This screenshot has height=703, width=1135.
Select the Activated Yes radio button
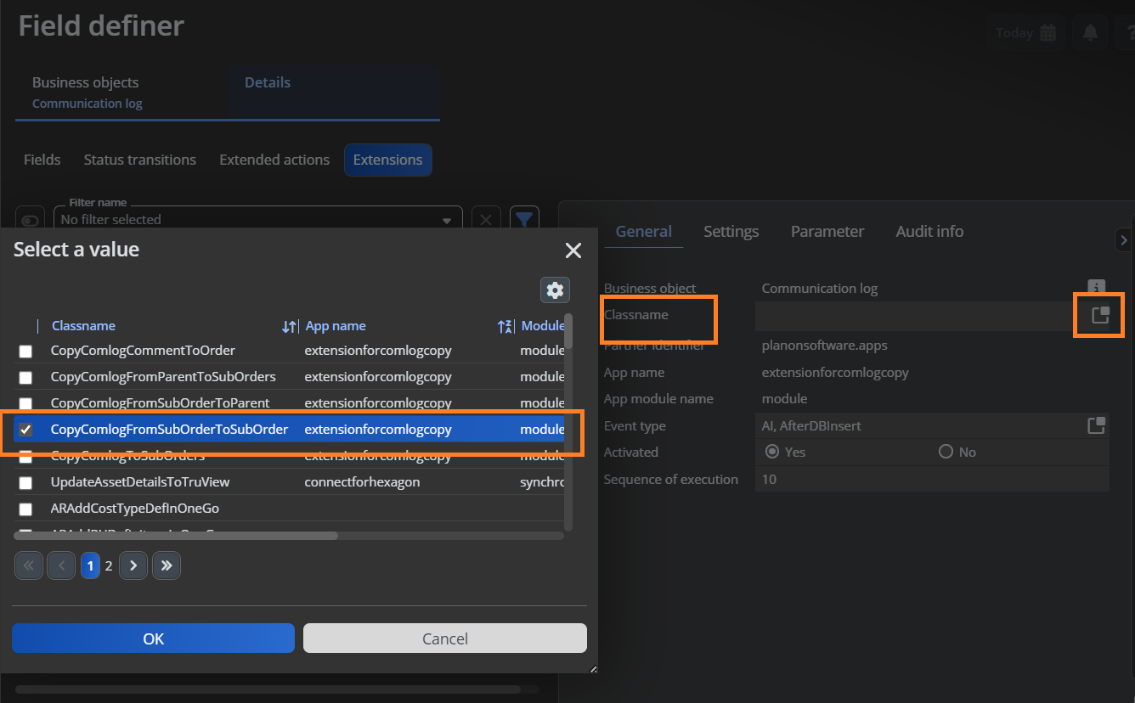[x=772, y=452]
